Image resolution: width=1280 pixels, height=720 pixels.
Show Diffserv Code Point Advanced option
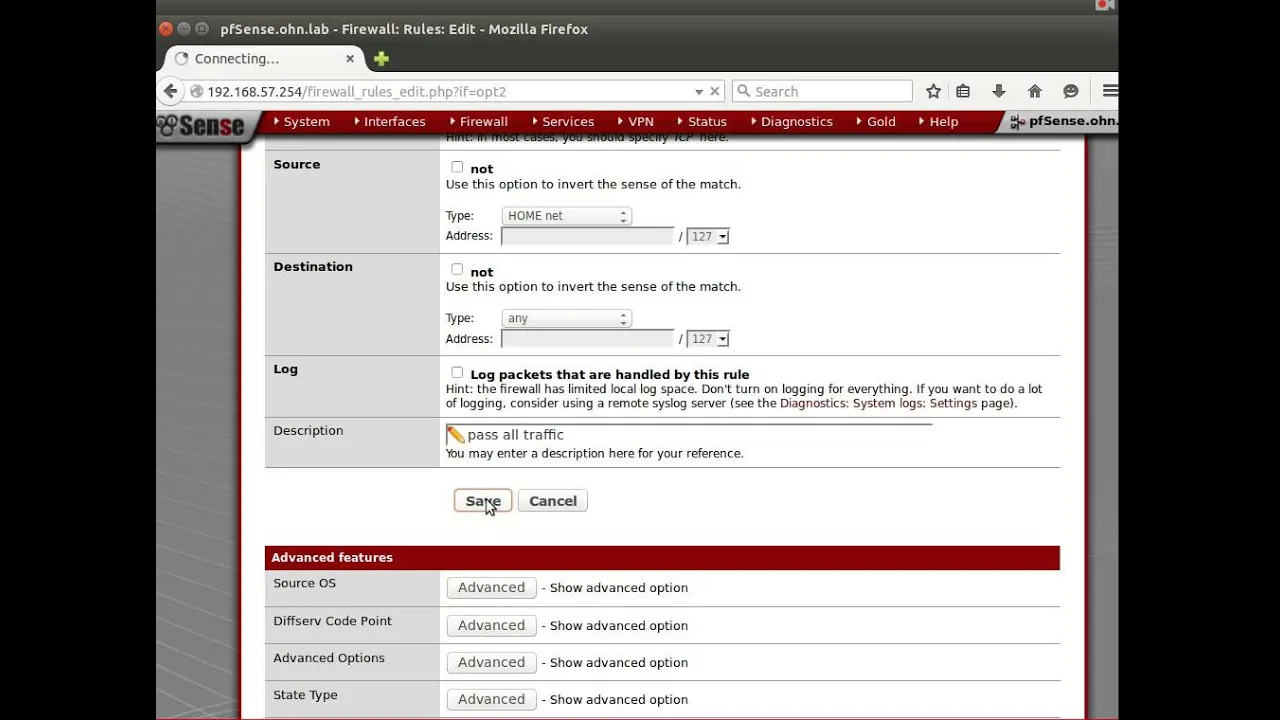[491, 625]
